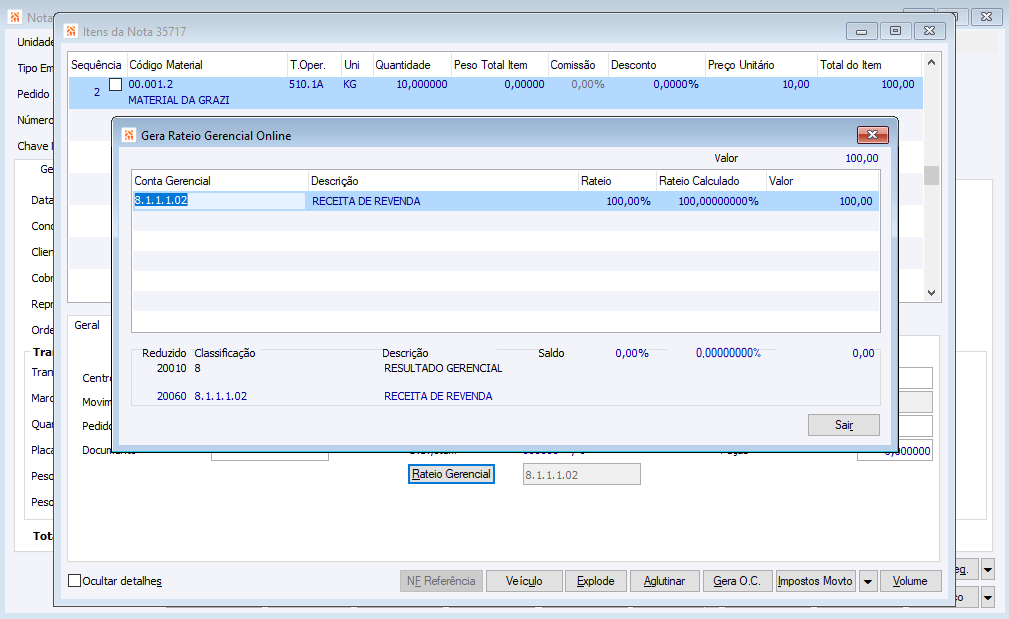Screen dimensions: 1009x619
Task: Click the Código Material column header
Action: [206, 65]
